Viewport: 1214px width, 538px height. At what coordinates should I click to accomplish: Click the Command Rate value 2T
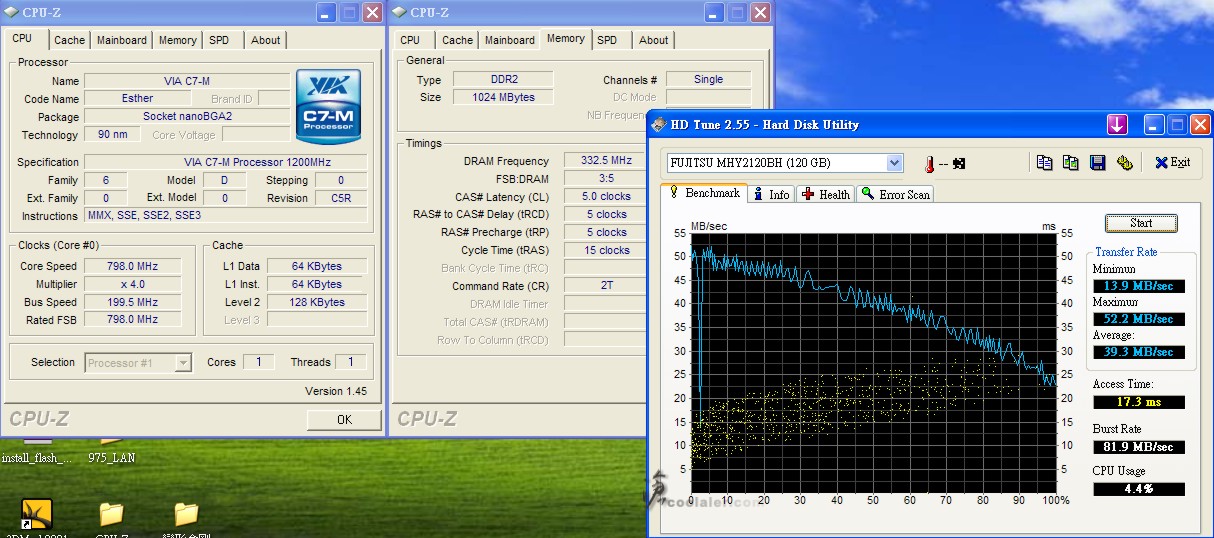[606, 286]
